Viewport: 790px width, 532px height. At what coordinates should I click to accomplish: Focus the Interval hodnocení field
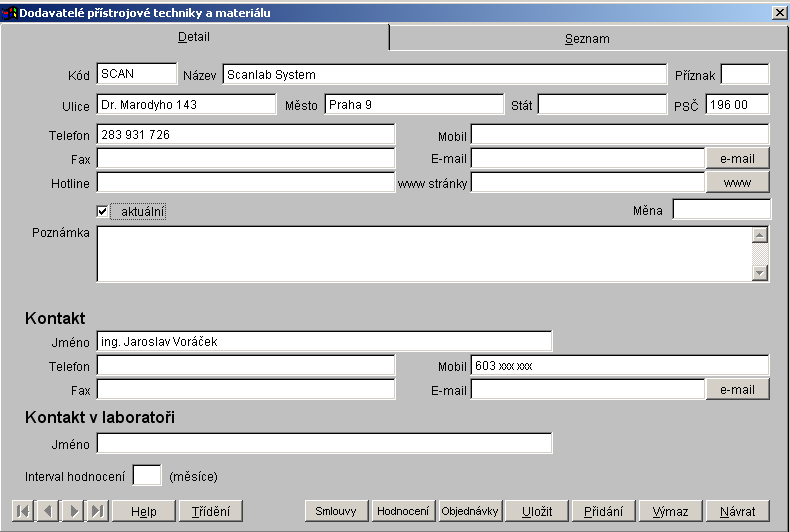[147, 476]
